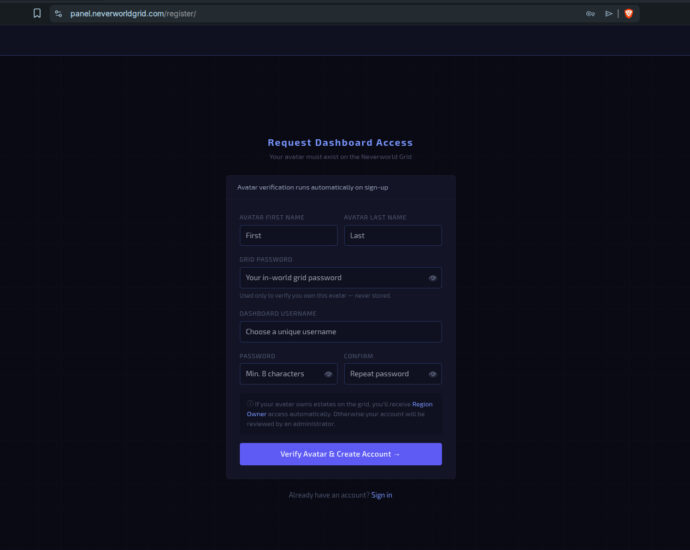Open site information icon beside URL
The image size is (690, 550).
pyautogui.click(x=58, y=14)
